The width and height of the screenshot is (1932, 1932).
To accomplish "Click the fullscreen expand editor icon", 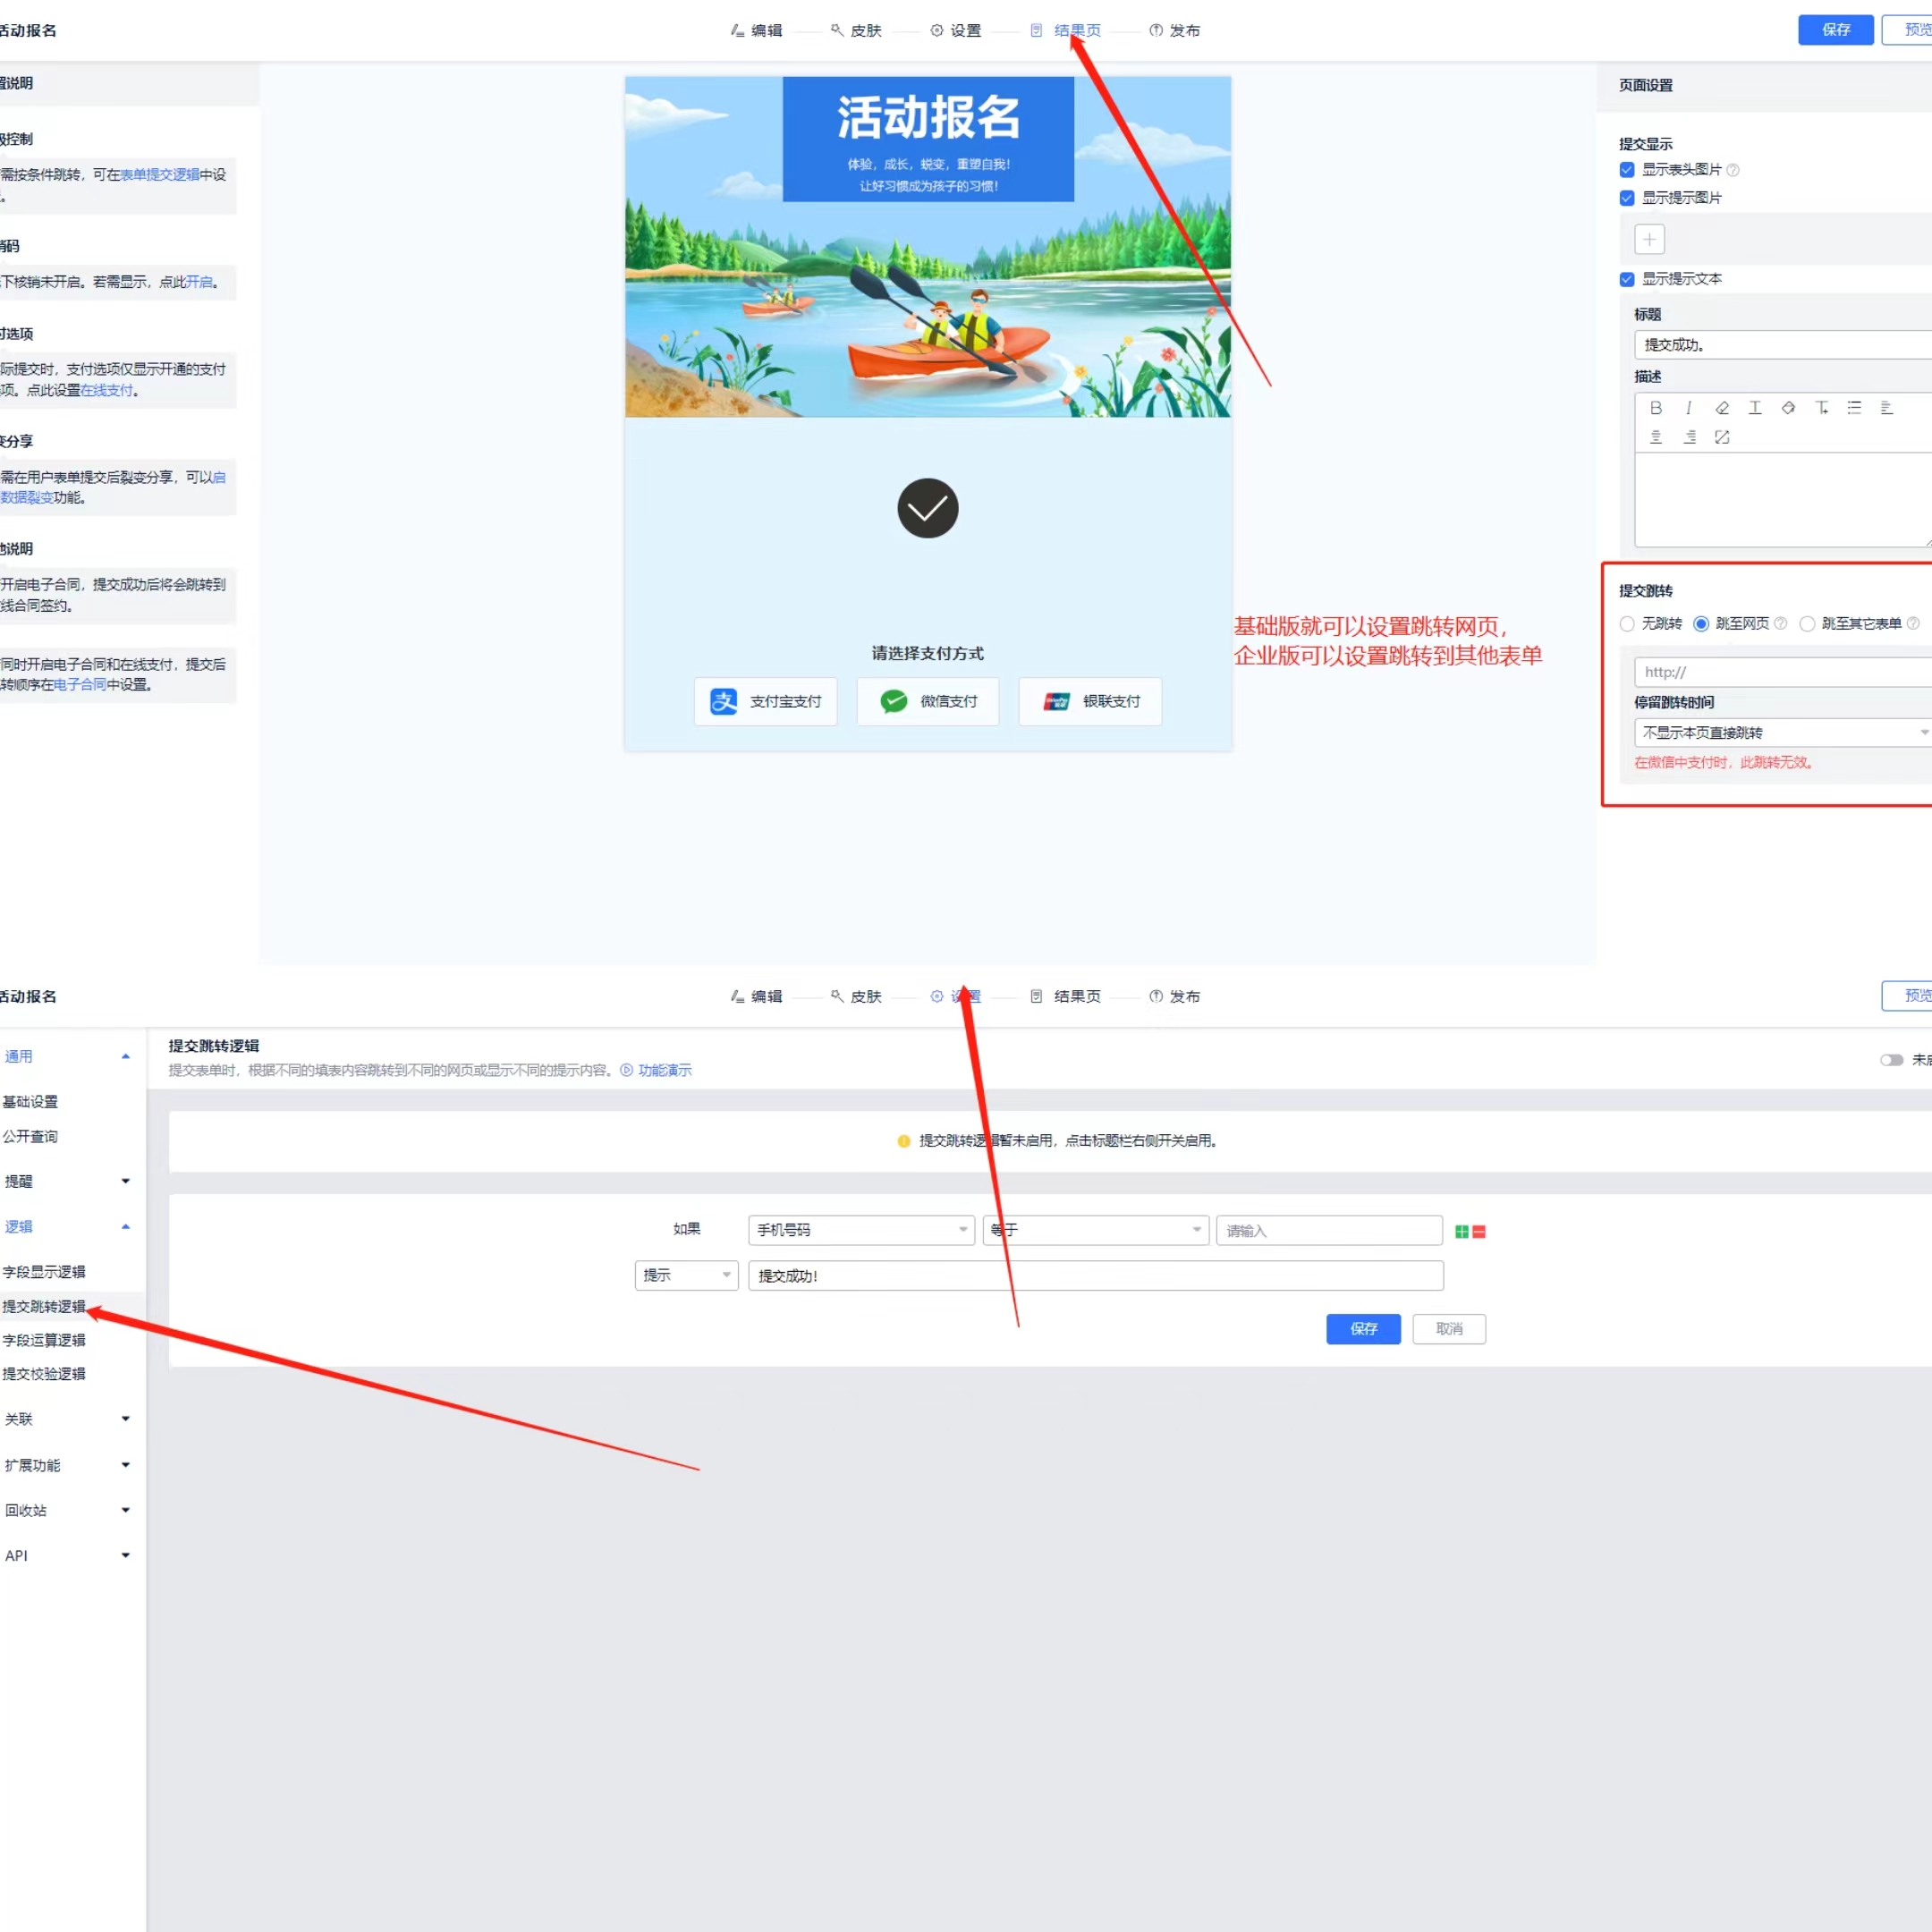I will click(1722, 437).
